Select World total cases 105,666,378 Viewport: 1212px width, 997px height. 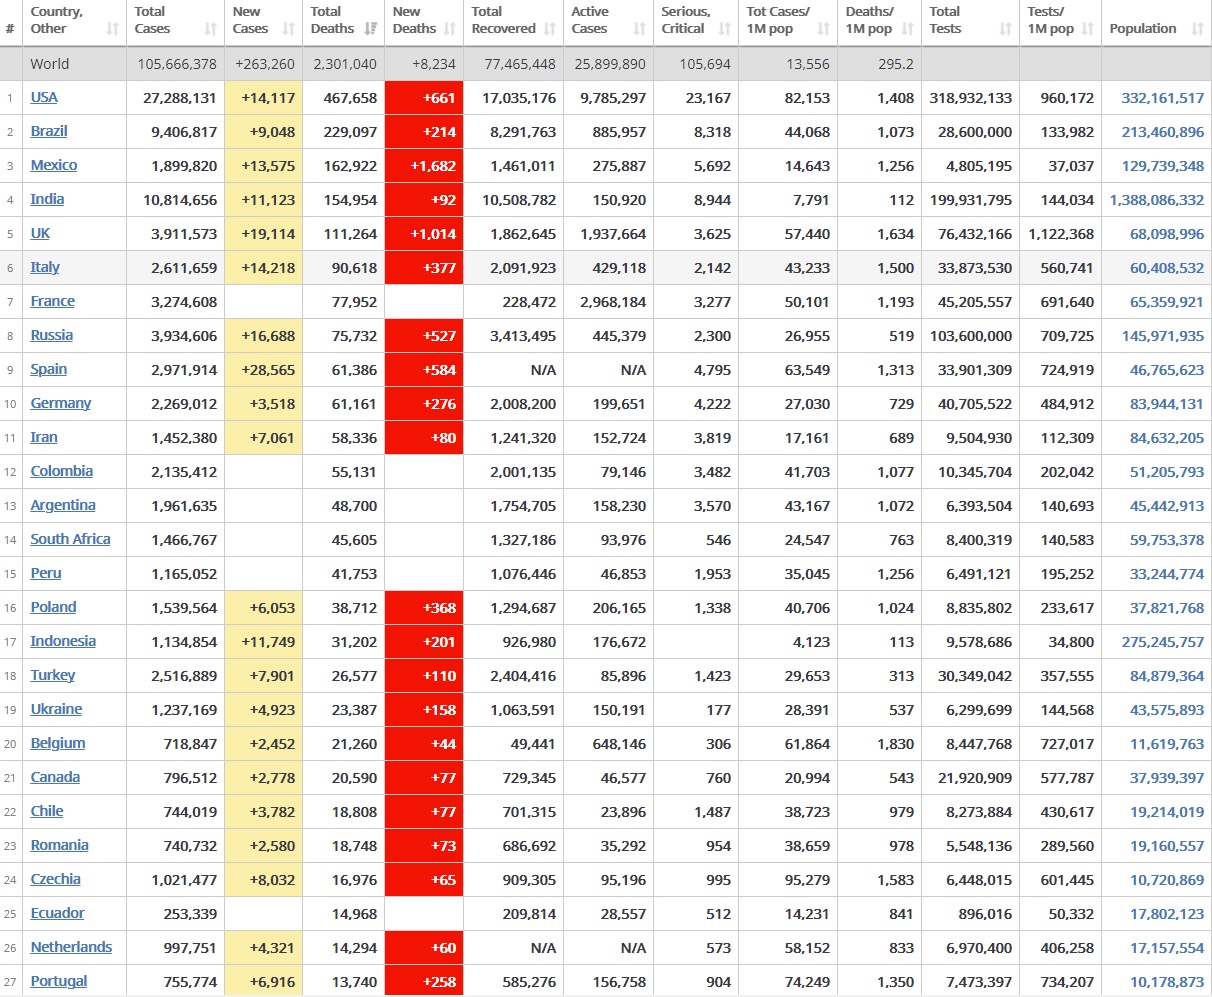coord(177,64)
